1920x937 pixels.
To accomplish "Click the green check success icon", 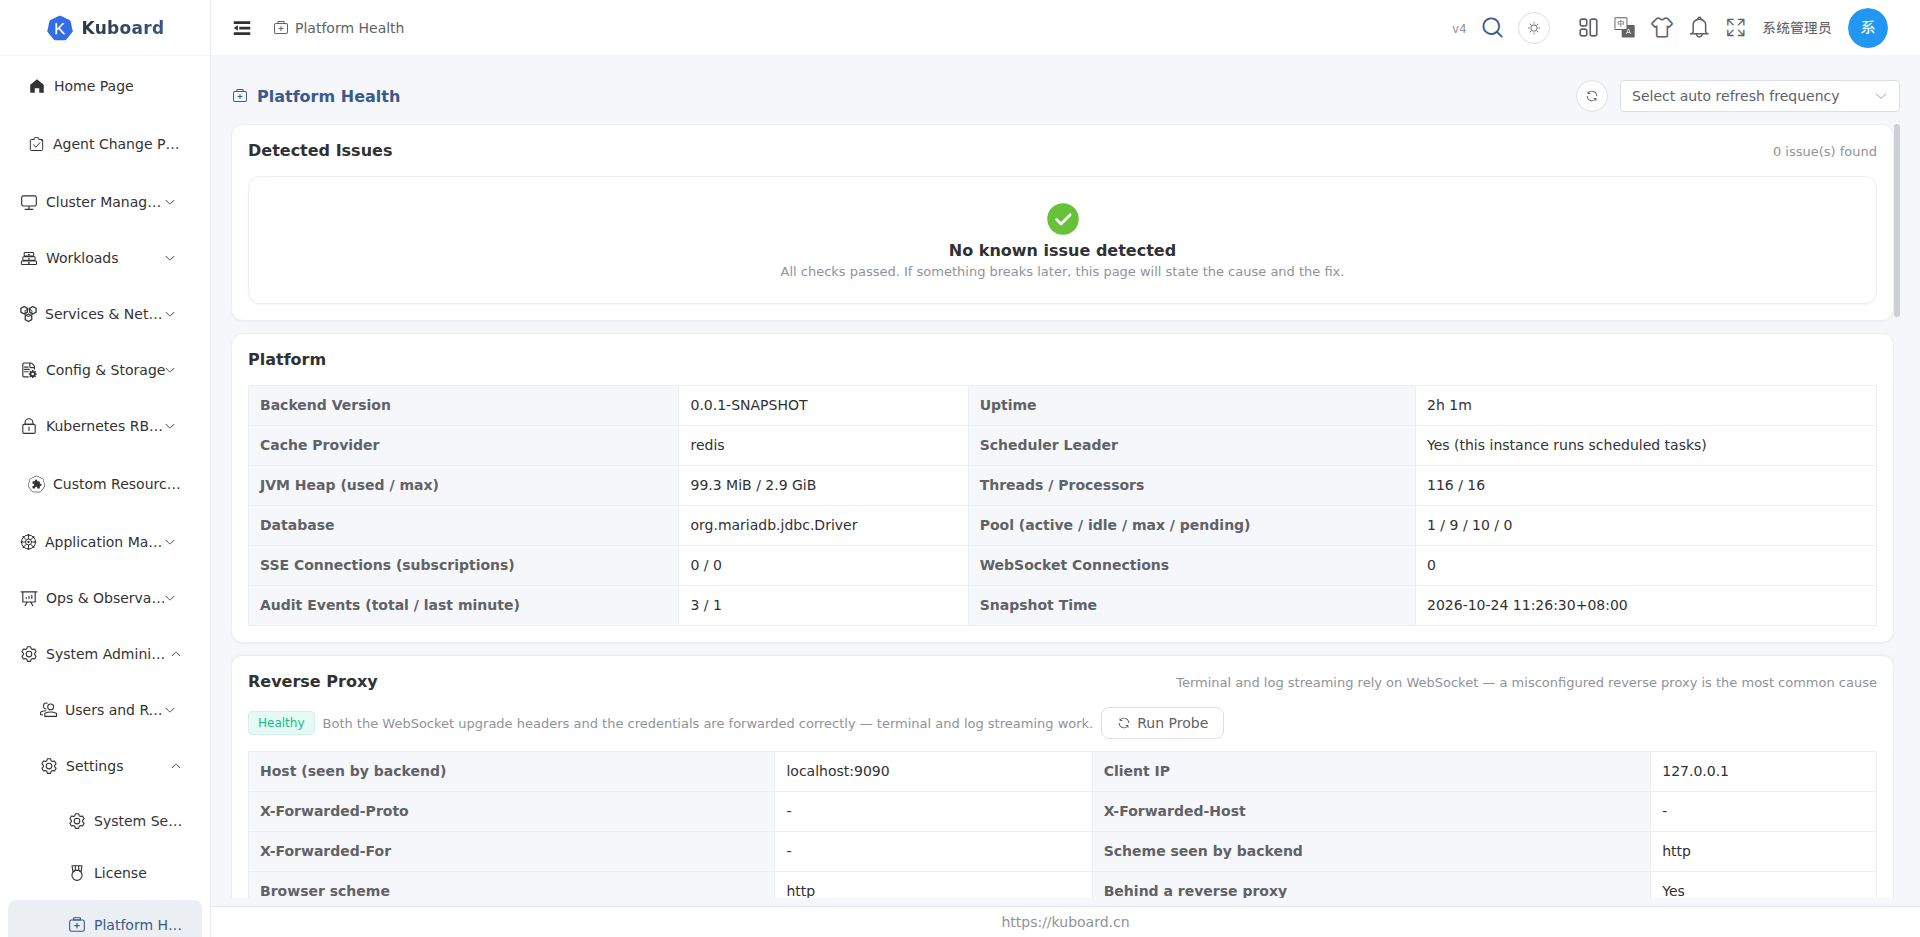I will pyautogui.click(x=1062, y=218).
